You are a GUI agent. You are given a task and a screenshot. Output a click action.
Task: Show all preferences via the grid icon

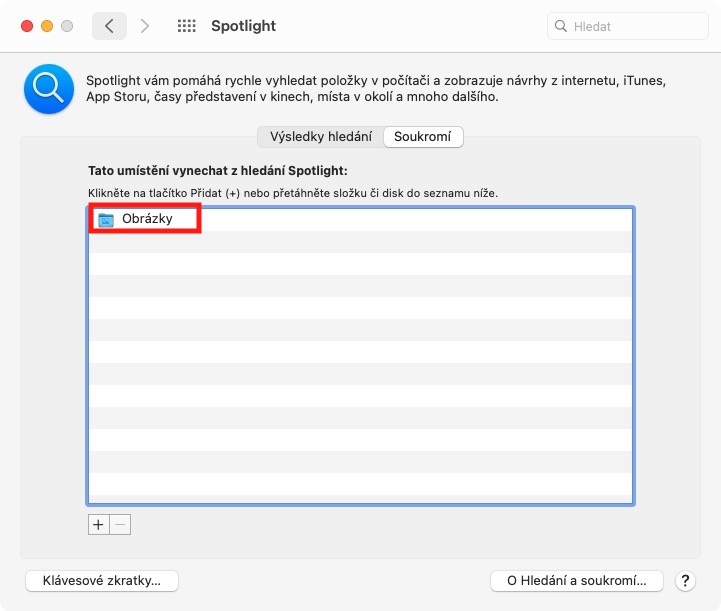coord(186,26)
